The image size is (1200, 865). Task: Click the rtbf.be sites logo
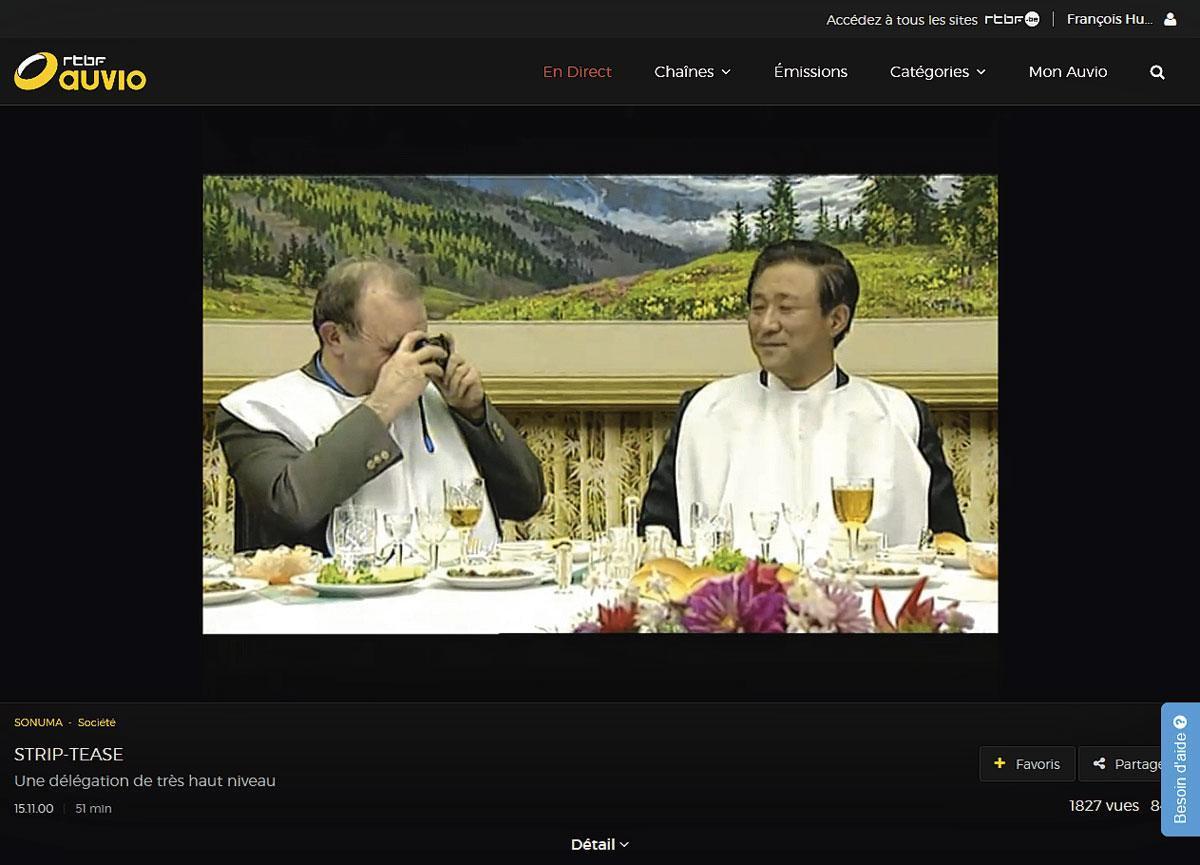1011,19
